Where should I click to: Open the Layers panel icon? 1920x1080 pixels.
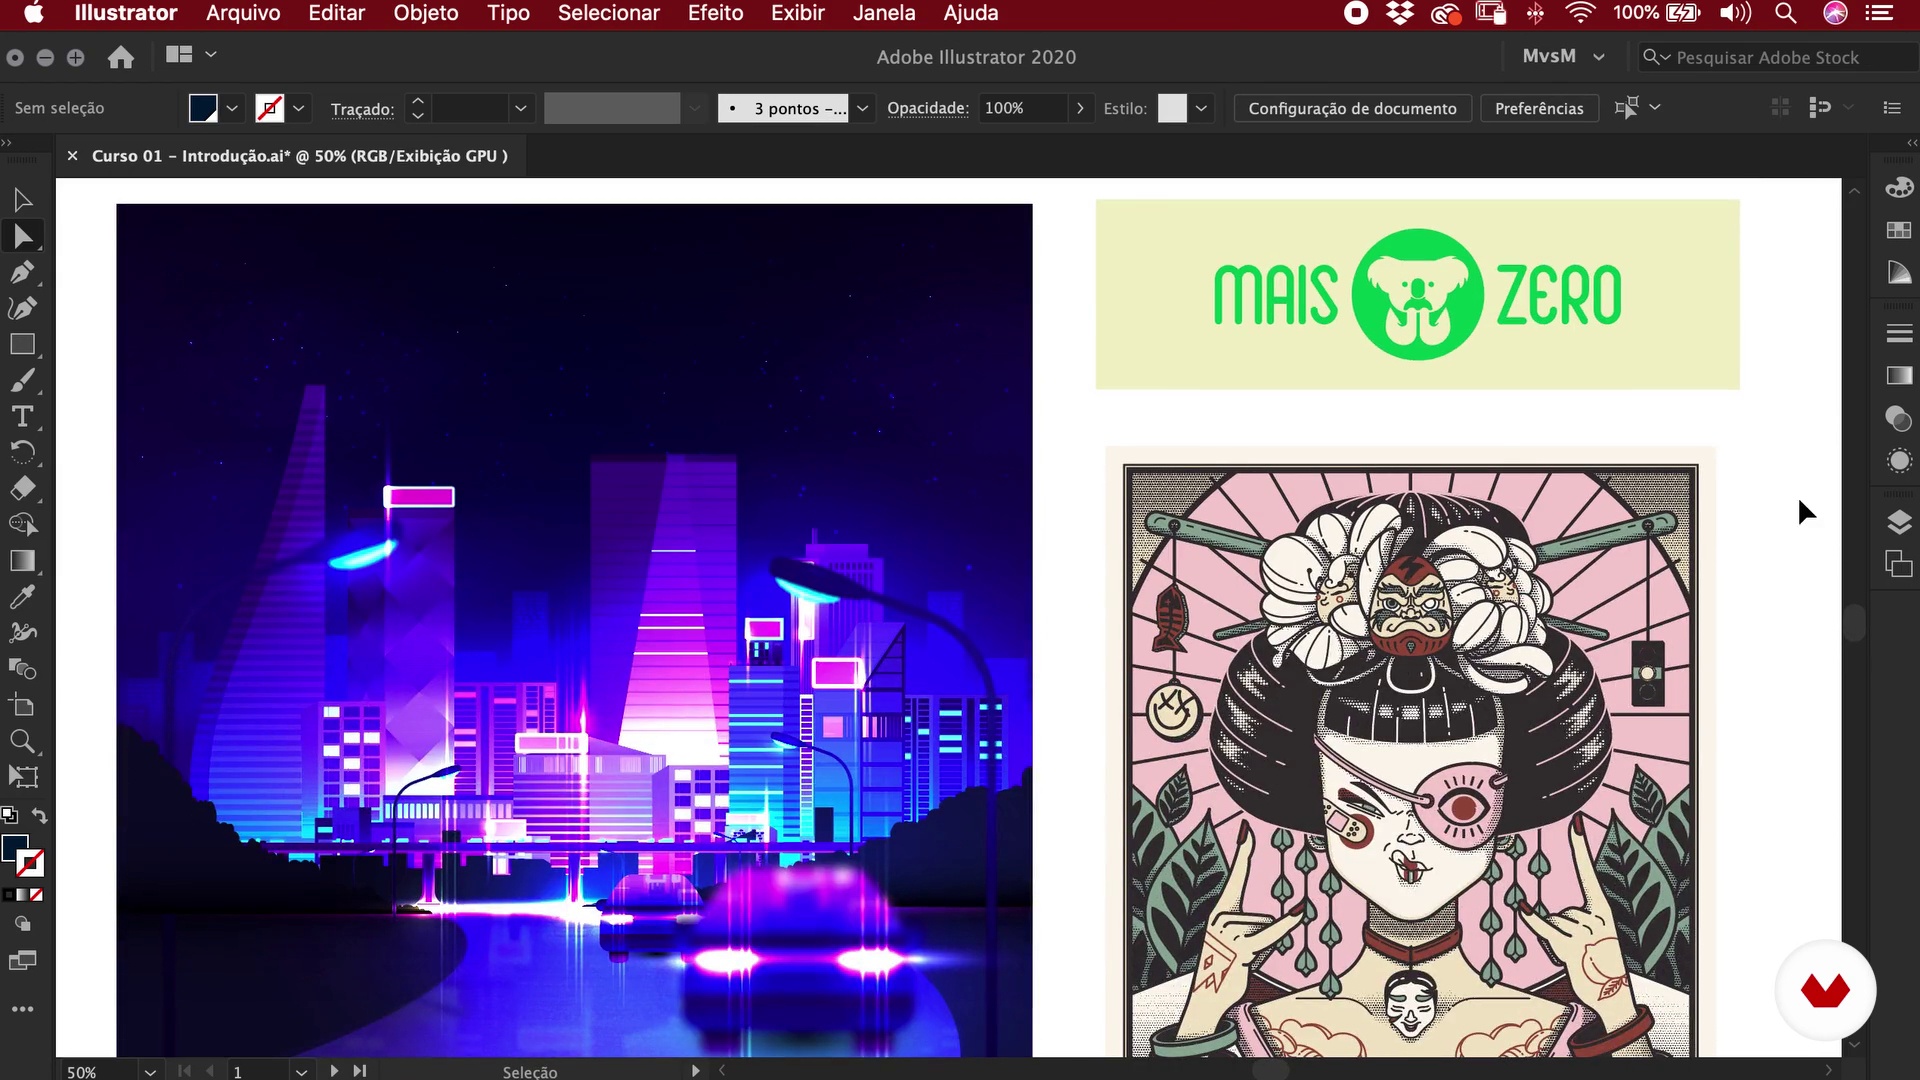(1898, 522)
